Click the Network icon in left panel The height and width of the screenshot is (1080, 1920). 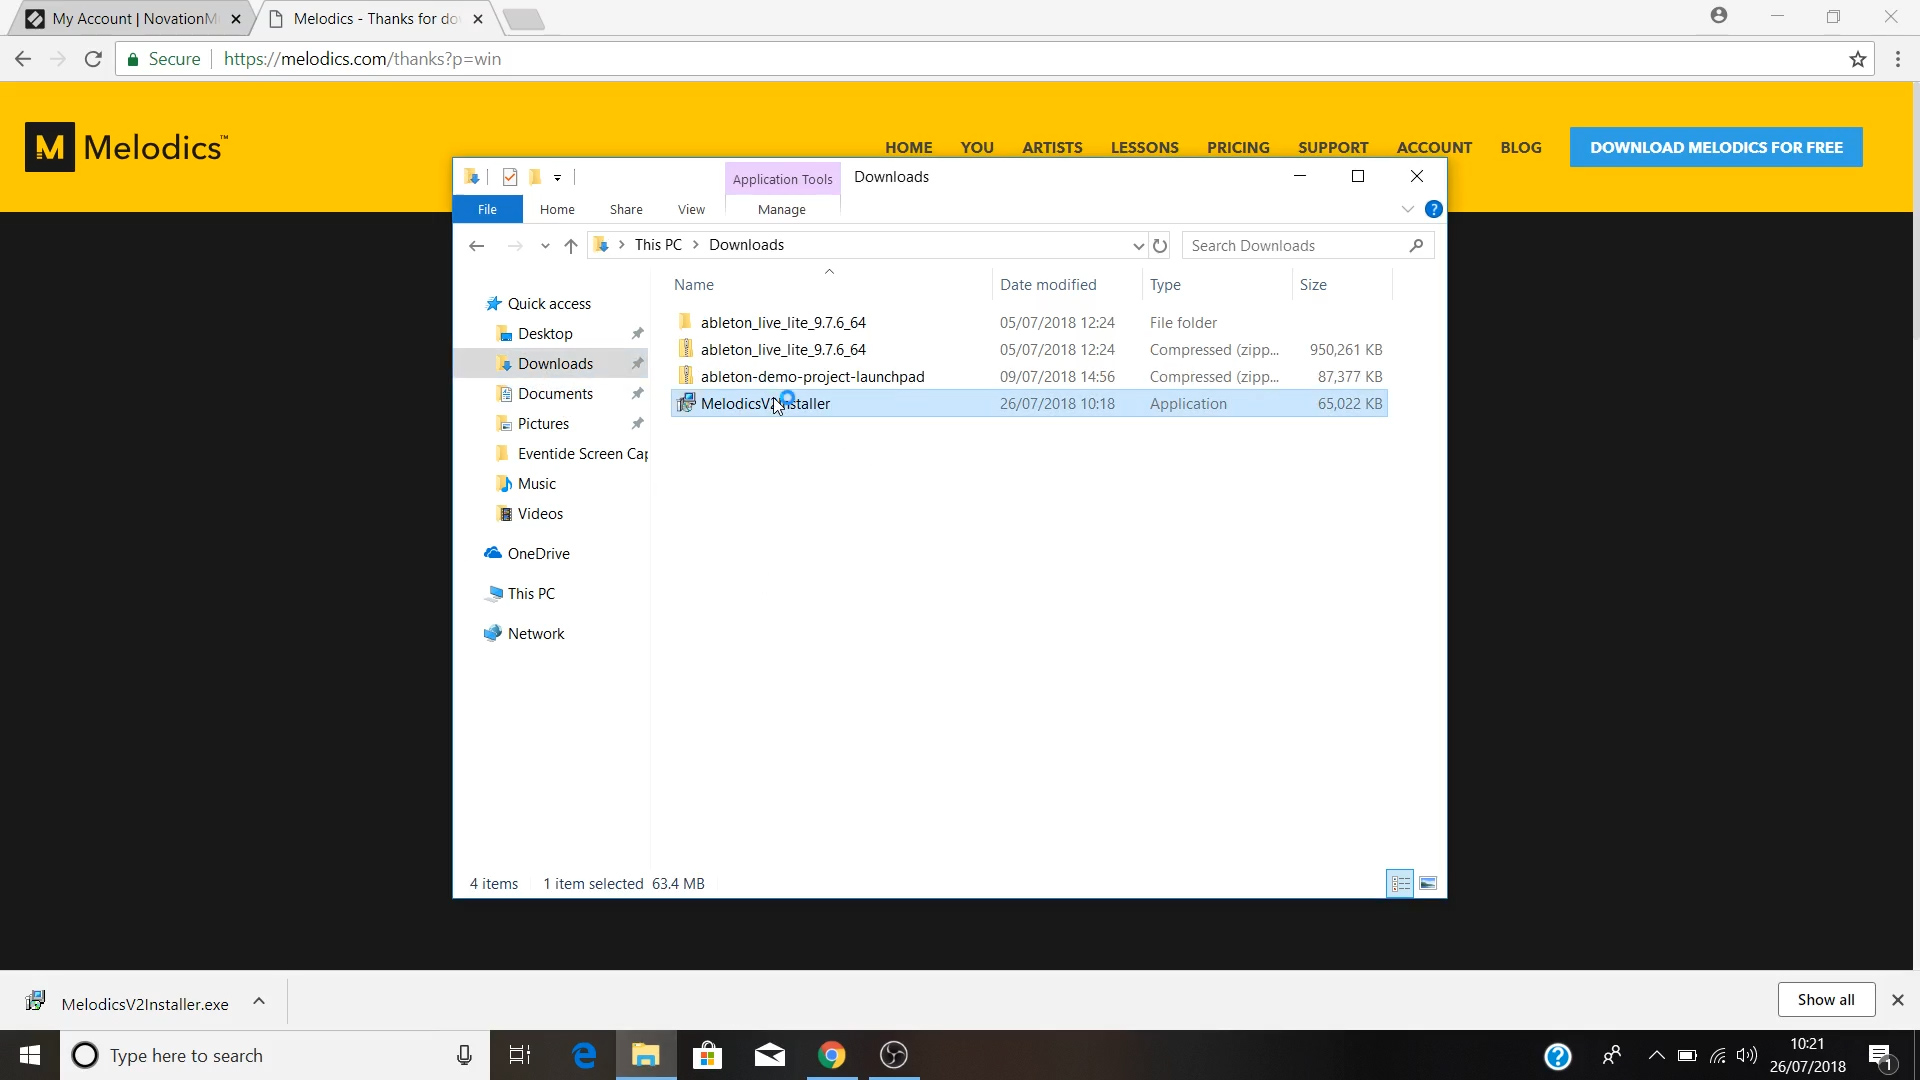coord(537,633)
